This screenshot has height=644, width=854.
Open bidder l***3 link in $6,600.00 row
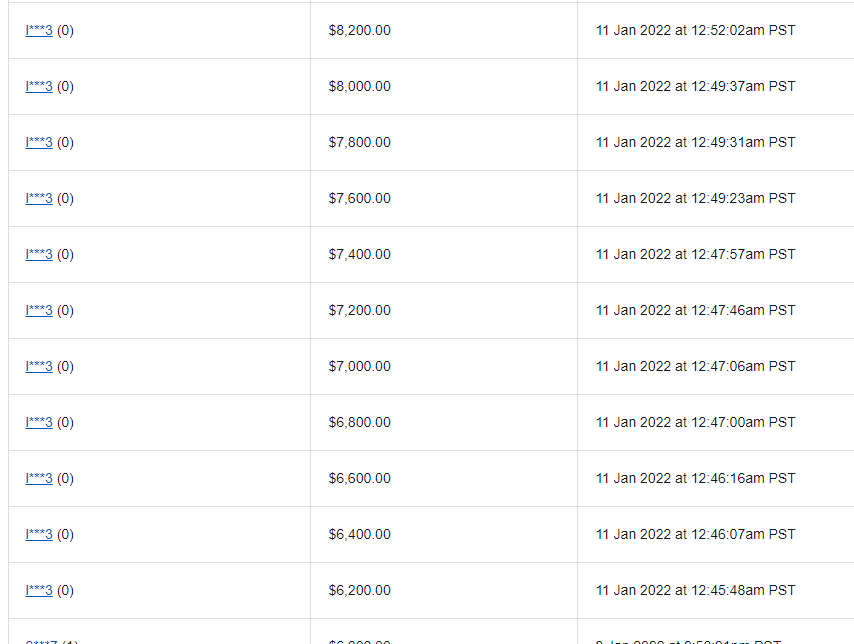pyautogui.click(x=39, y=478)
